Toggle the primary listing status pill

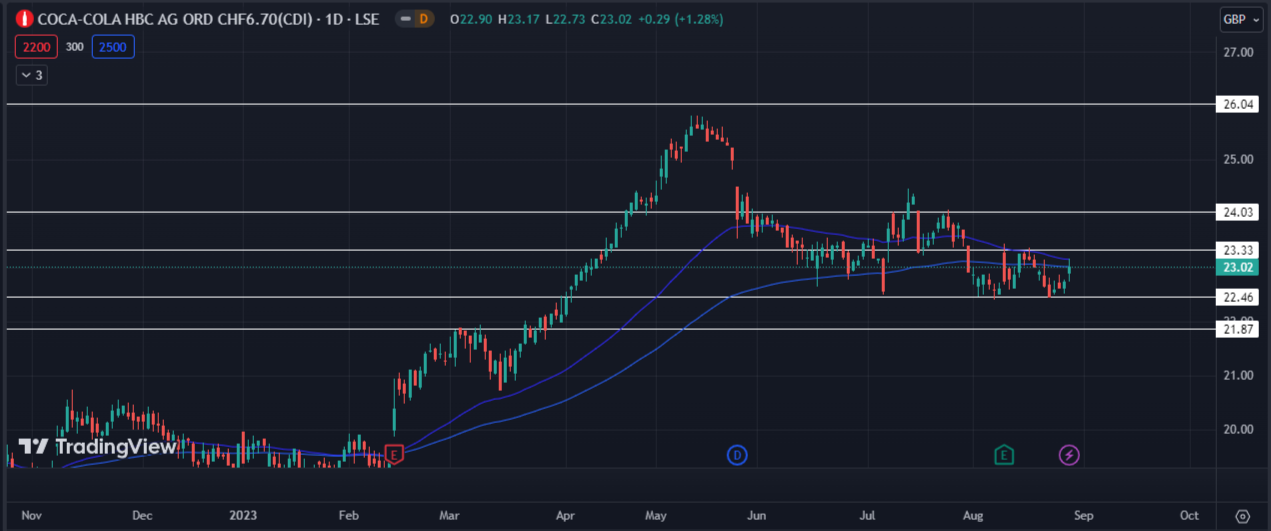(x=404, y=19)
